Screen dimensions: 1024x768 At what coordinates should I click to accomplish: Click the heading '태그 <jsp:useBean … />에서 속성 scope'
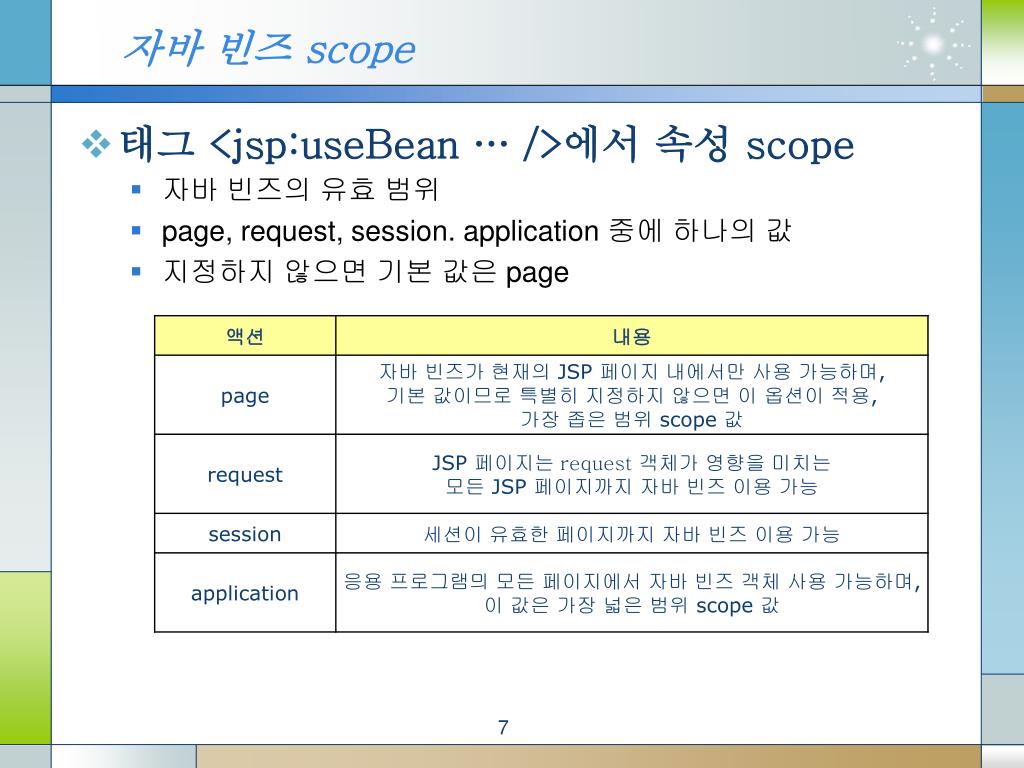pyautogui.click(x=487, y=144)
